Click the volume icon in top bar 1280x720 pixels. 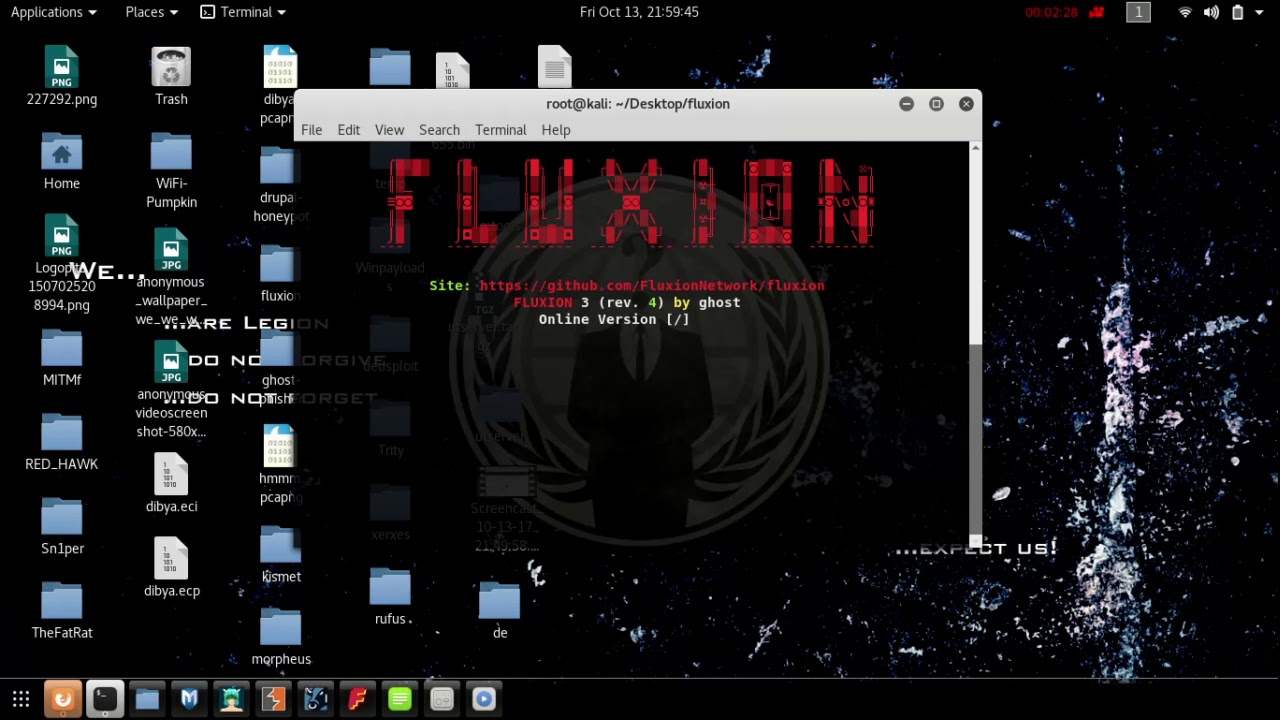pyautogui.click(x=1211, y=12)
